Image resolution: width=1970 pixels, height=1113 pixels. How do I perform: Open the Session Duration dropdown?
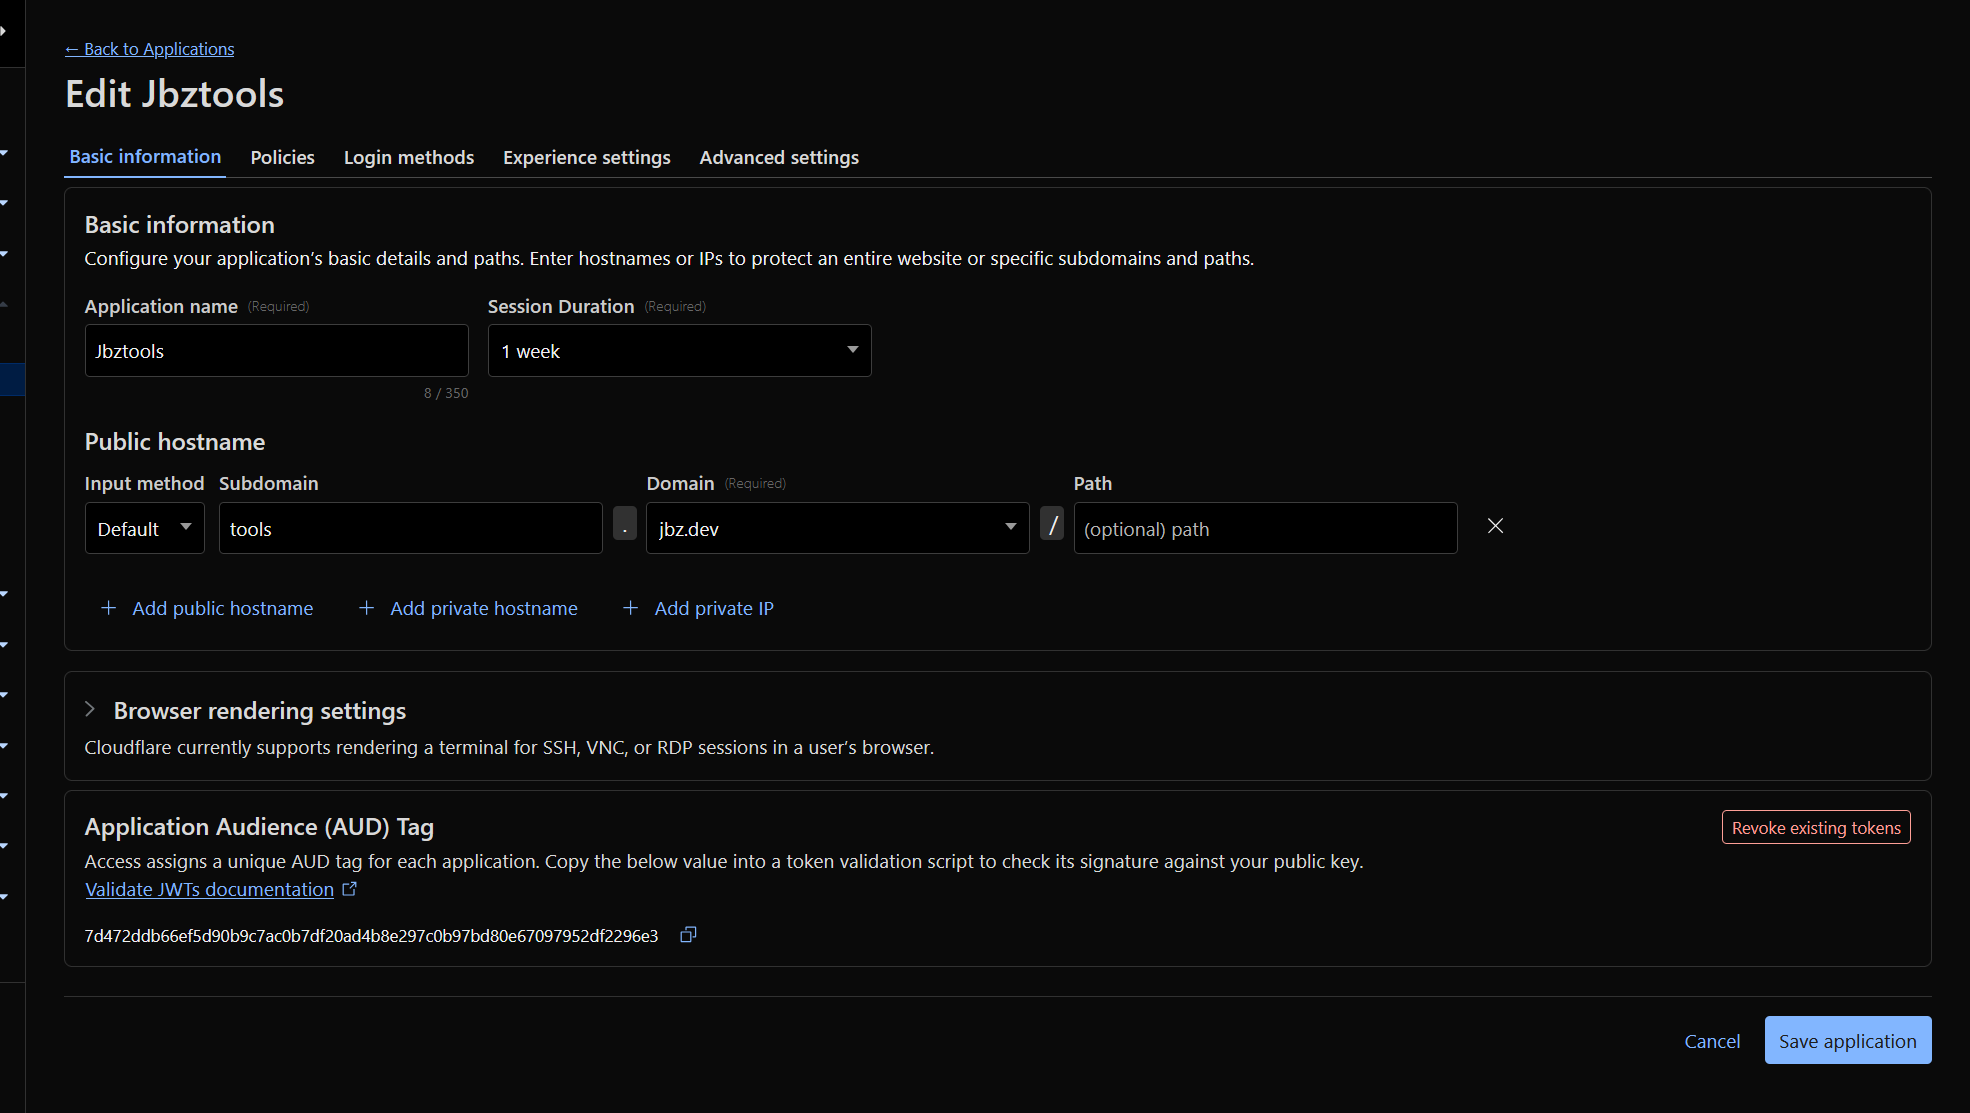point(679,351)
